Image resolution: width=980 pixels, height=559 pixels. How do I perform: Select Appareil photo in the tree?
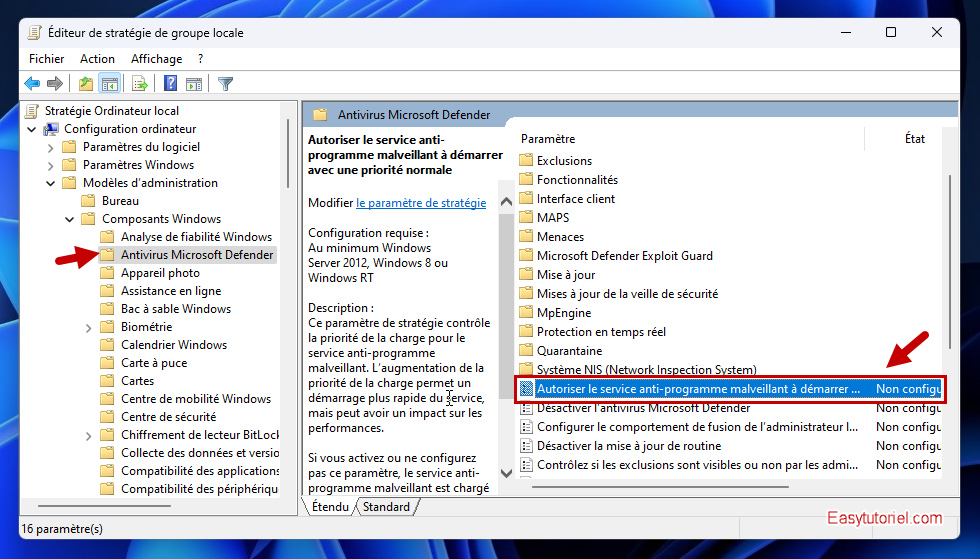pos(160,273)
